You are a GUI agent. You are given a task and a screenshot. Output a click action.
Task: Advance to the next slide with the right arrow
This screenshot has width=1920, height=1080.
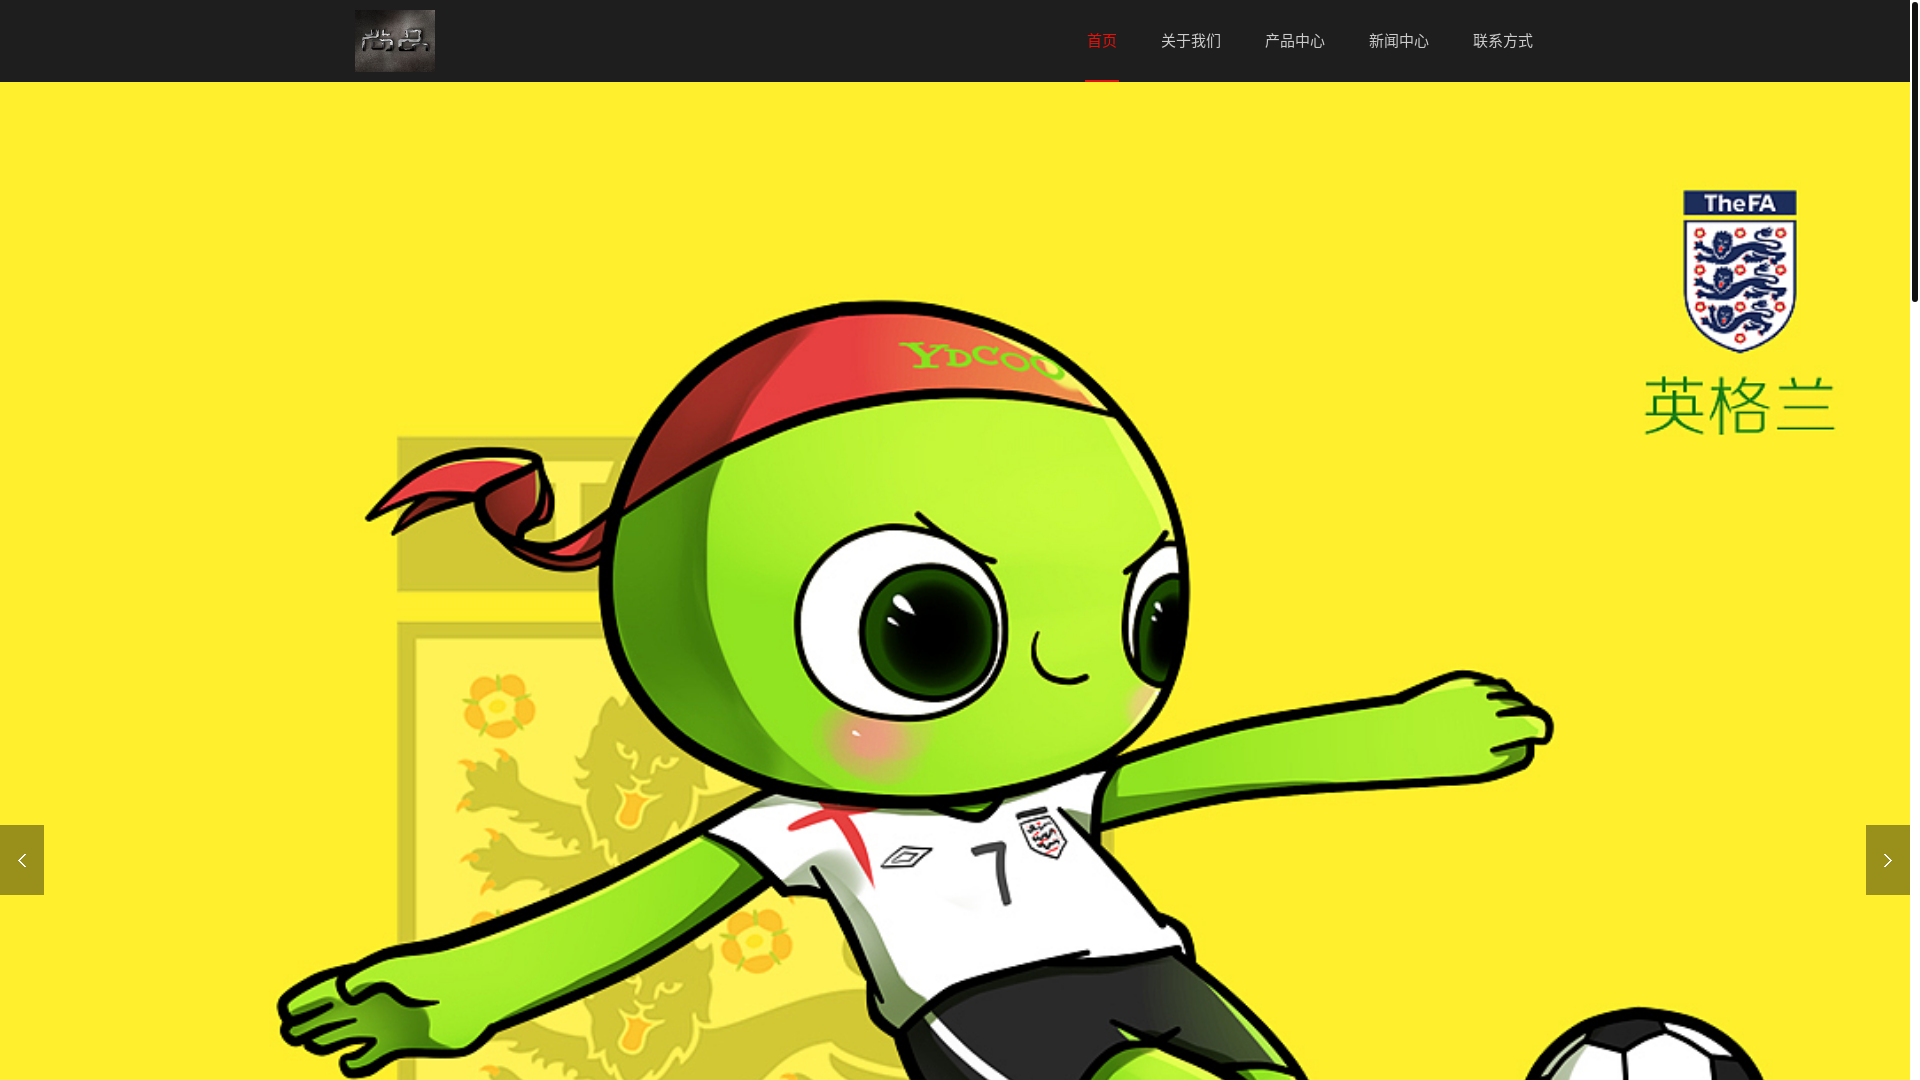tap(1888, 860)
